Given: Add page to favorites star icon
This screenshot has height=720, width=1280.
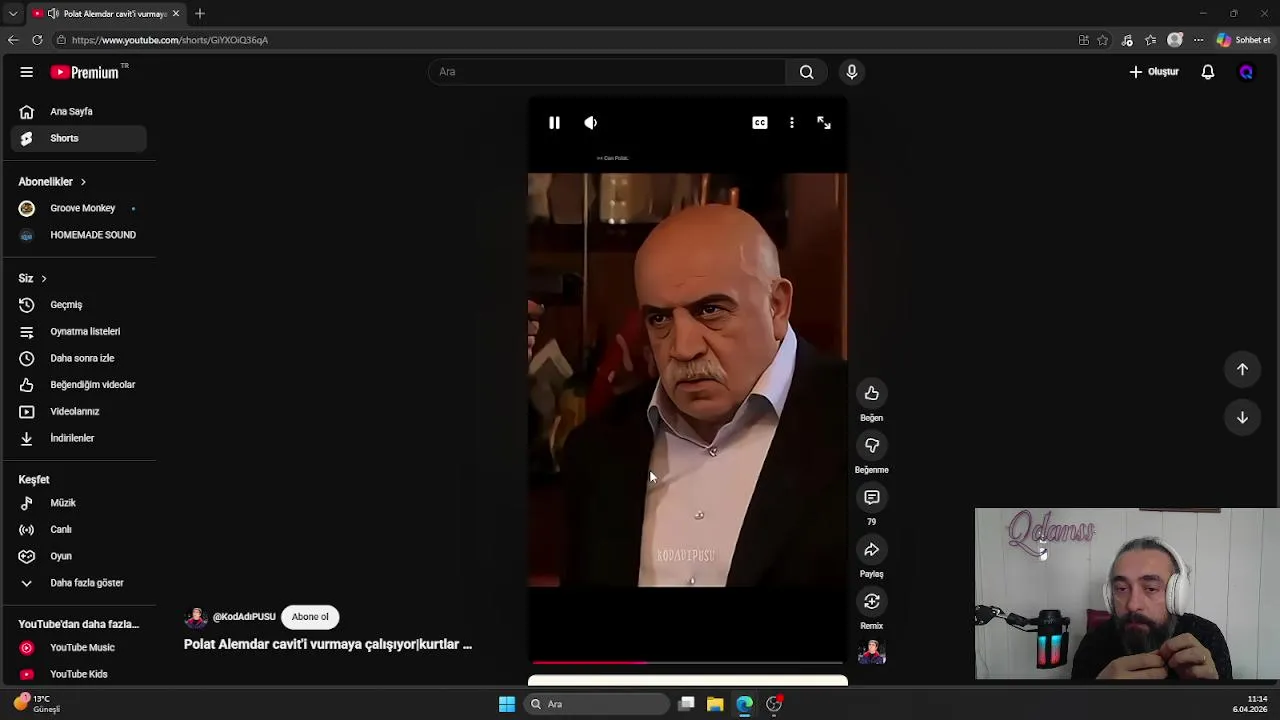Looking at the screenshot, I should 1103,40.
